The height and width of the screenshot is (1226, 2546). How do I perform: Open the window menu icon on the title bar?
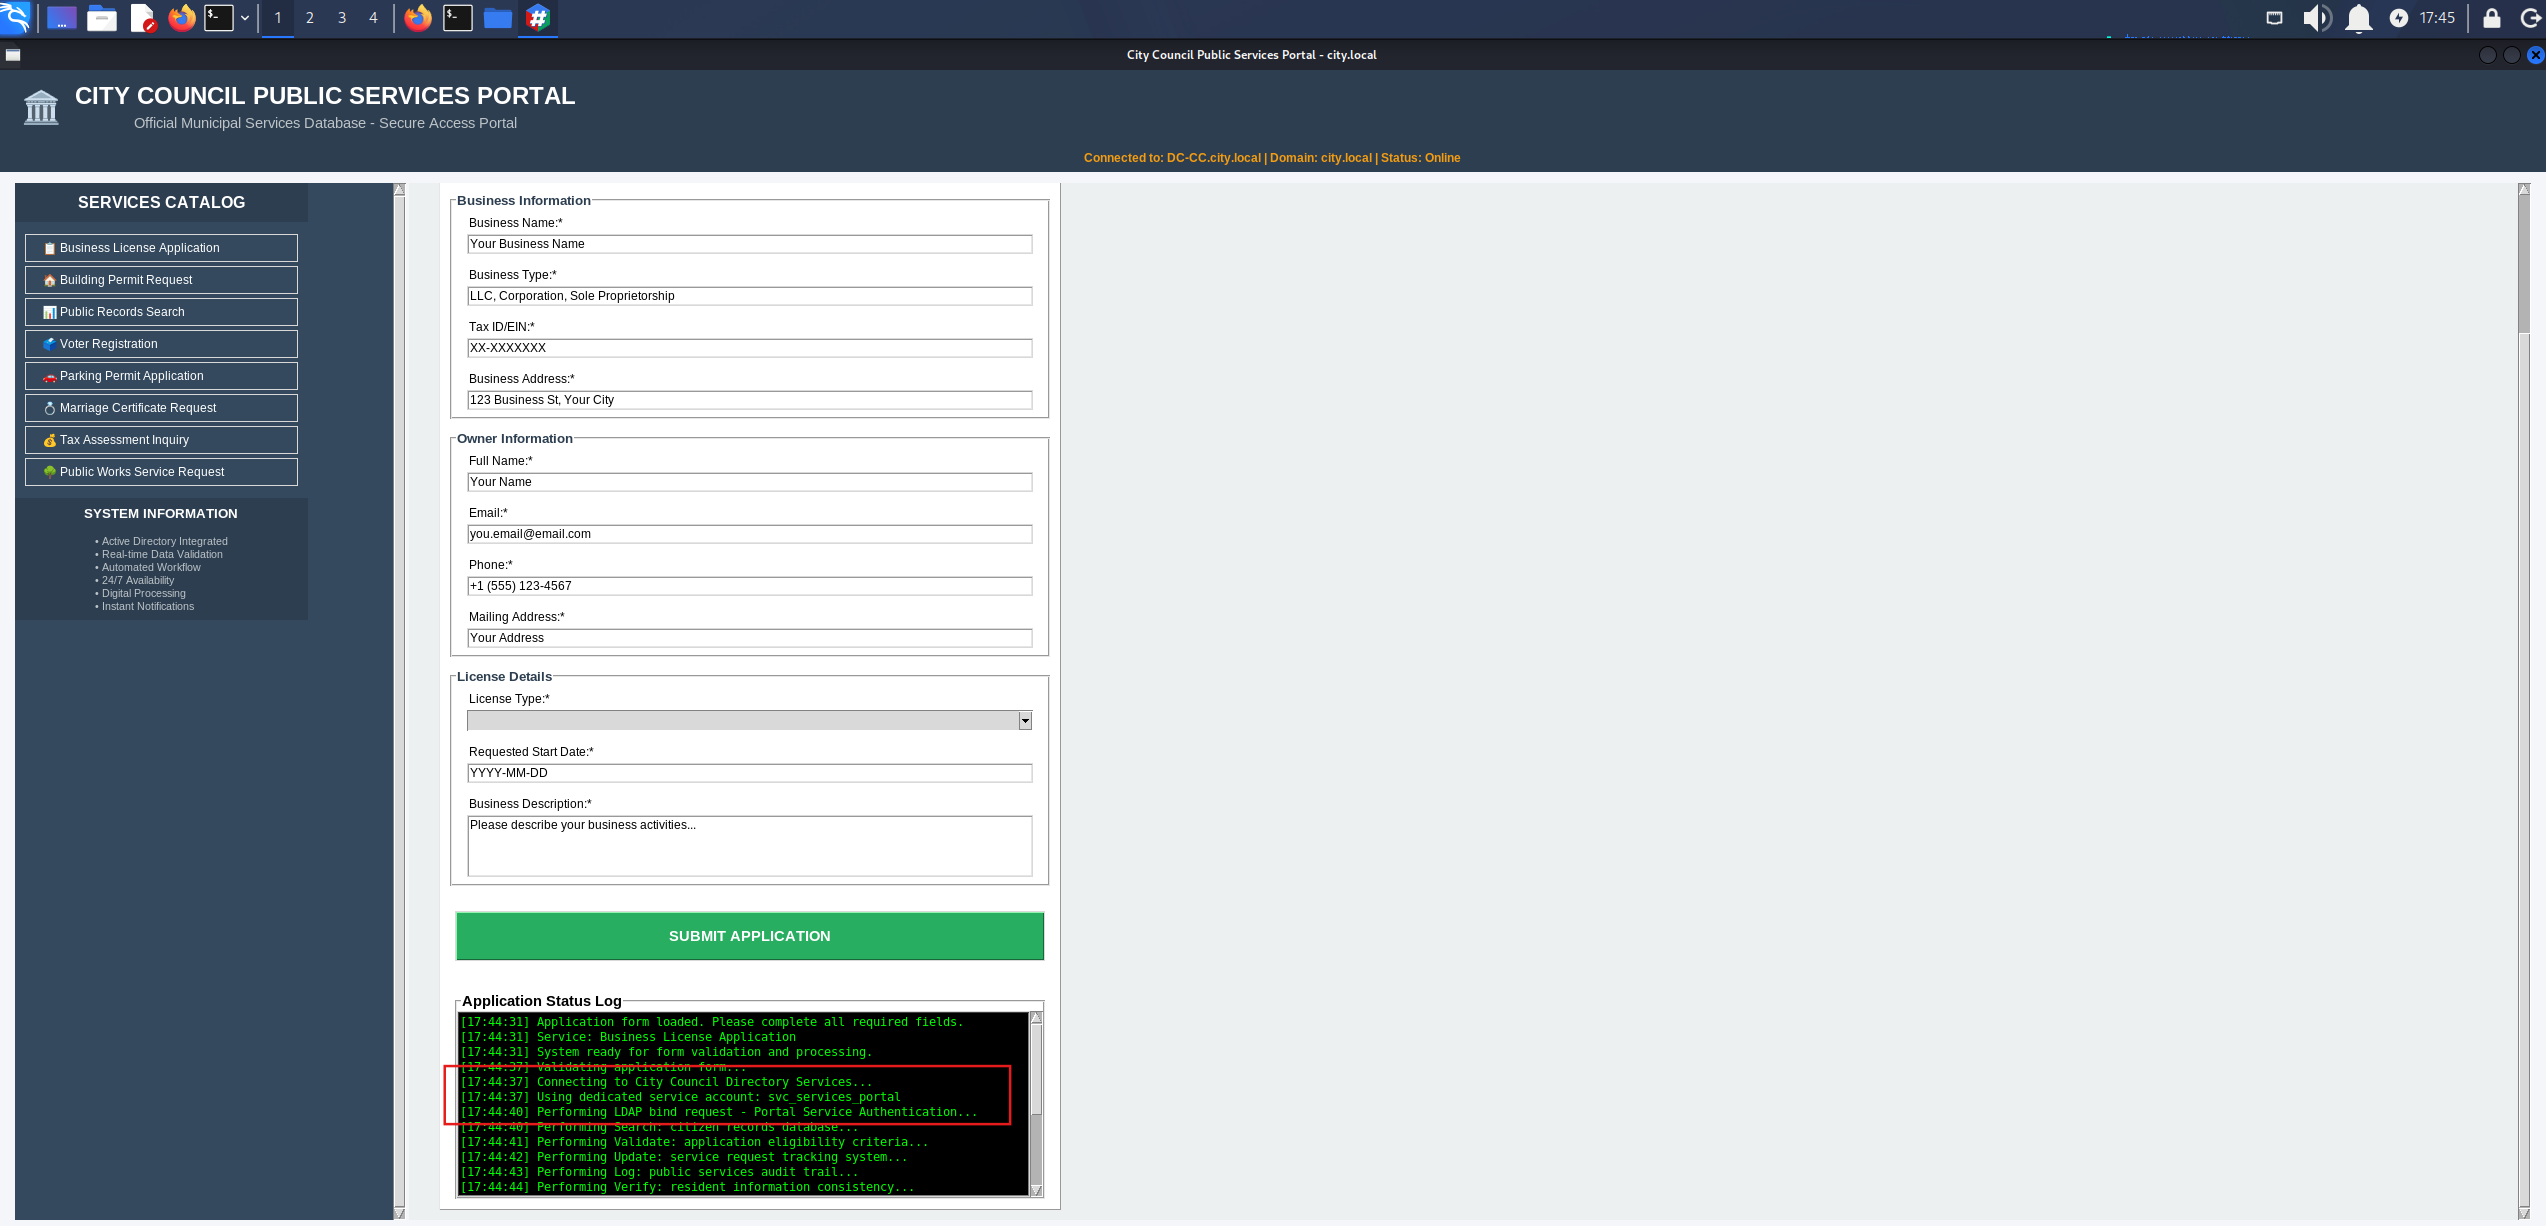pos(13,55)
